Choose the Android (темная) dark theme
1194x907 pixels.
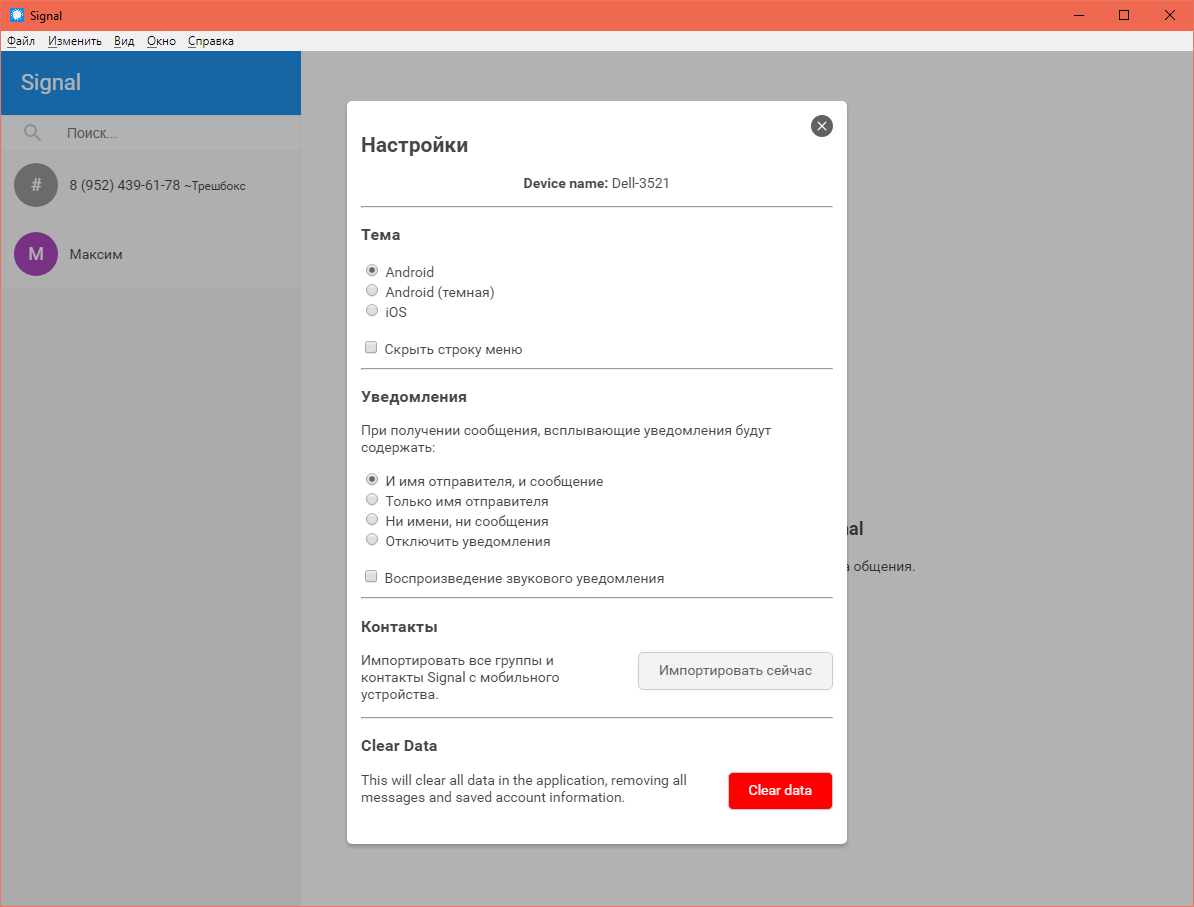click(372, 290)
